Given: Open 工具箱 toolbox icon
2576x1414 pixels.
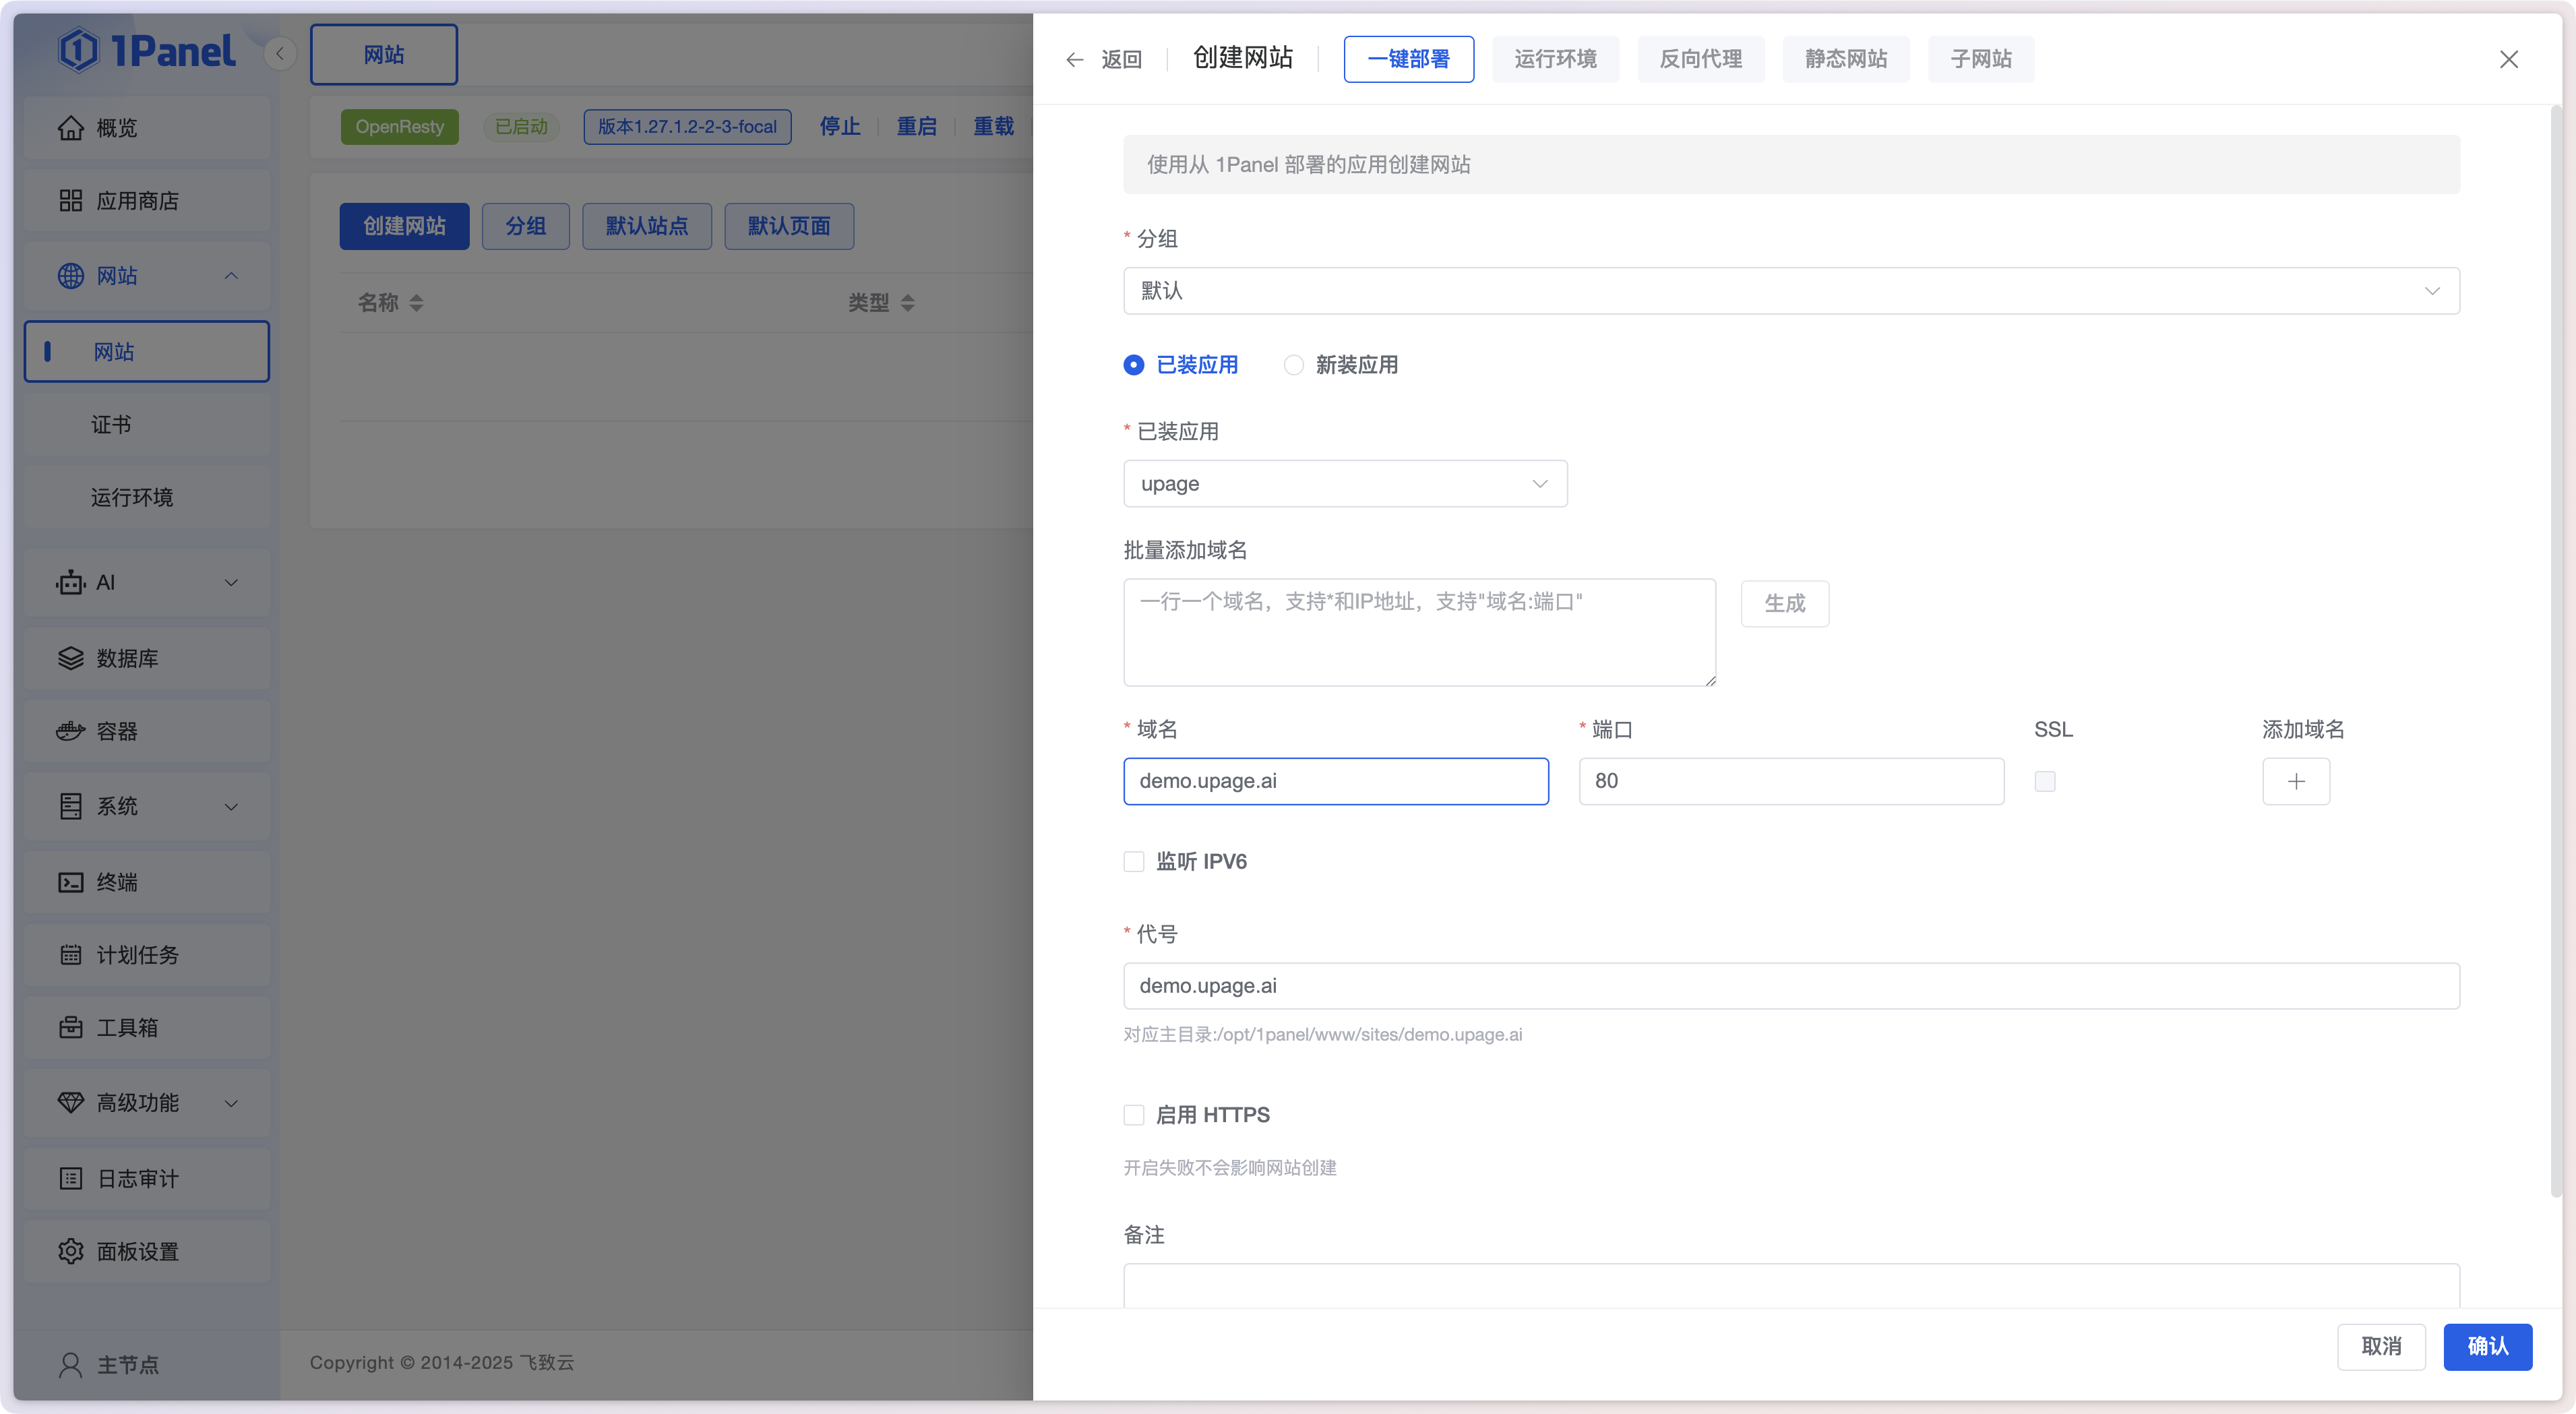Looking at the screenshot, I should 70,1028.
